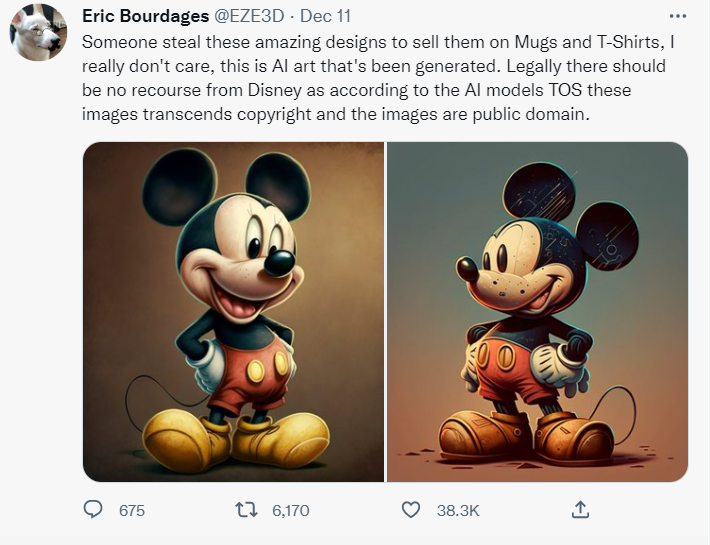Open the left Mickey Mouse image

click(x=233, y=312)
